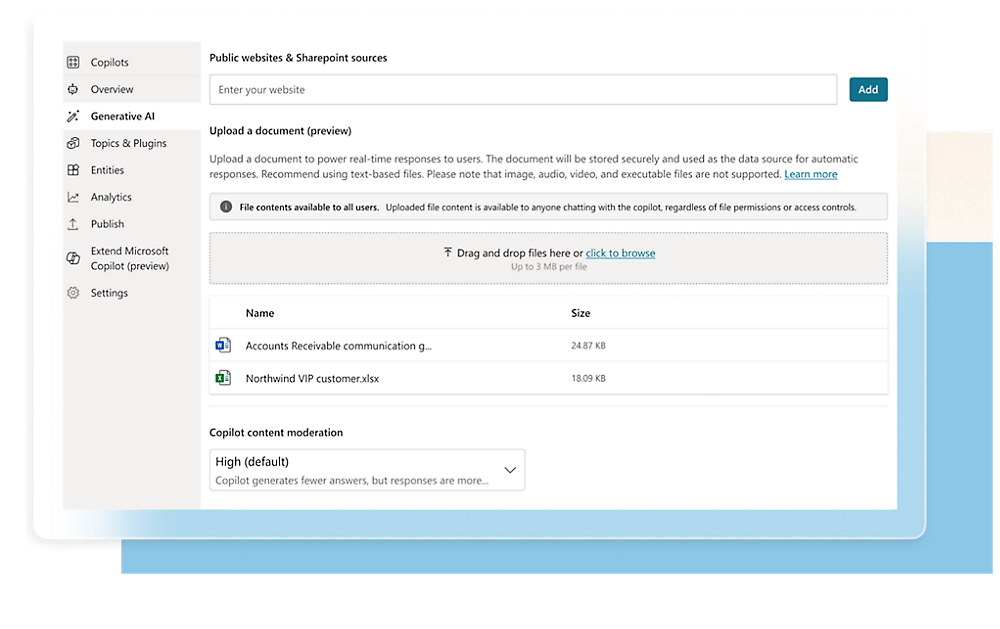The height and width of the screenshot is (629, 1000).
Task: Click the Add button
Action: [868, 89]
